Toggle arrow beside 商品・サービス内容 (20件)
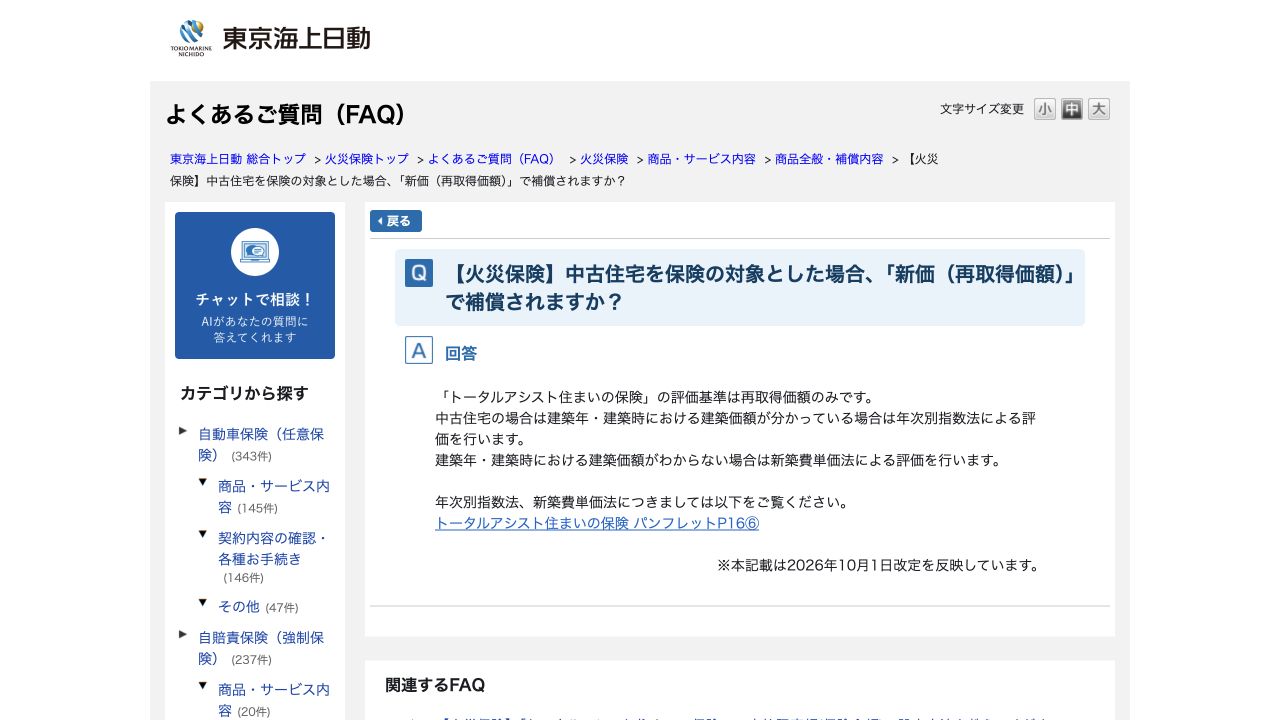 pos(203,685)
